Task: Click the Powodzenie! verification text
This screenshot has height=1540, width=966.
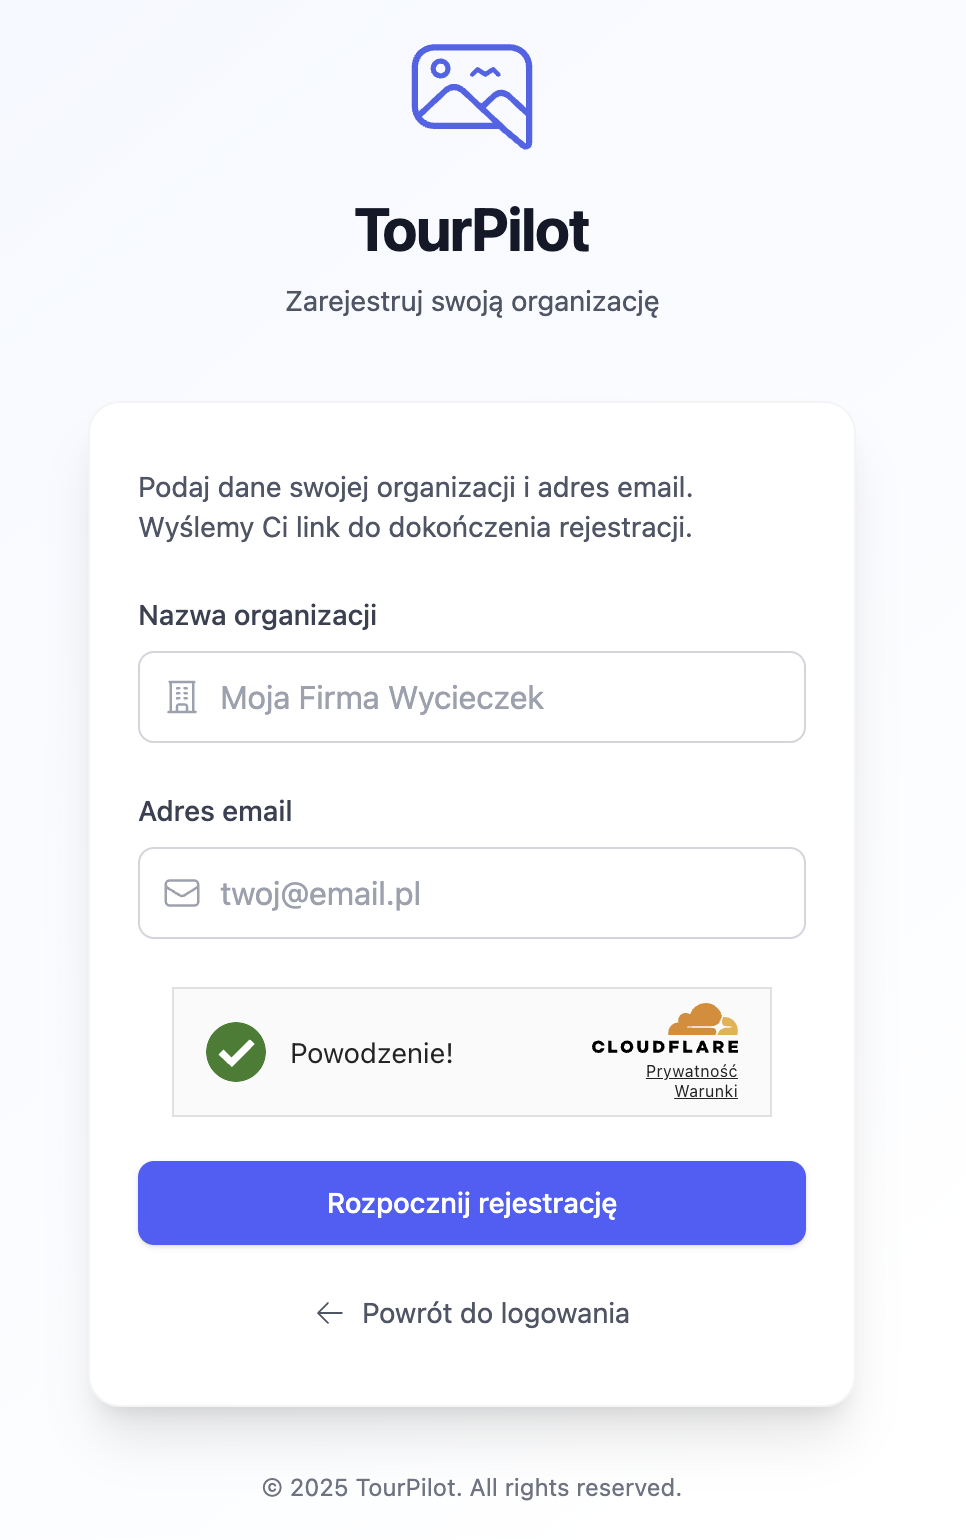Action: pyautogui.click(x=372, y=1053)
